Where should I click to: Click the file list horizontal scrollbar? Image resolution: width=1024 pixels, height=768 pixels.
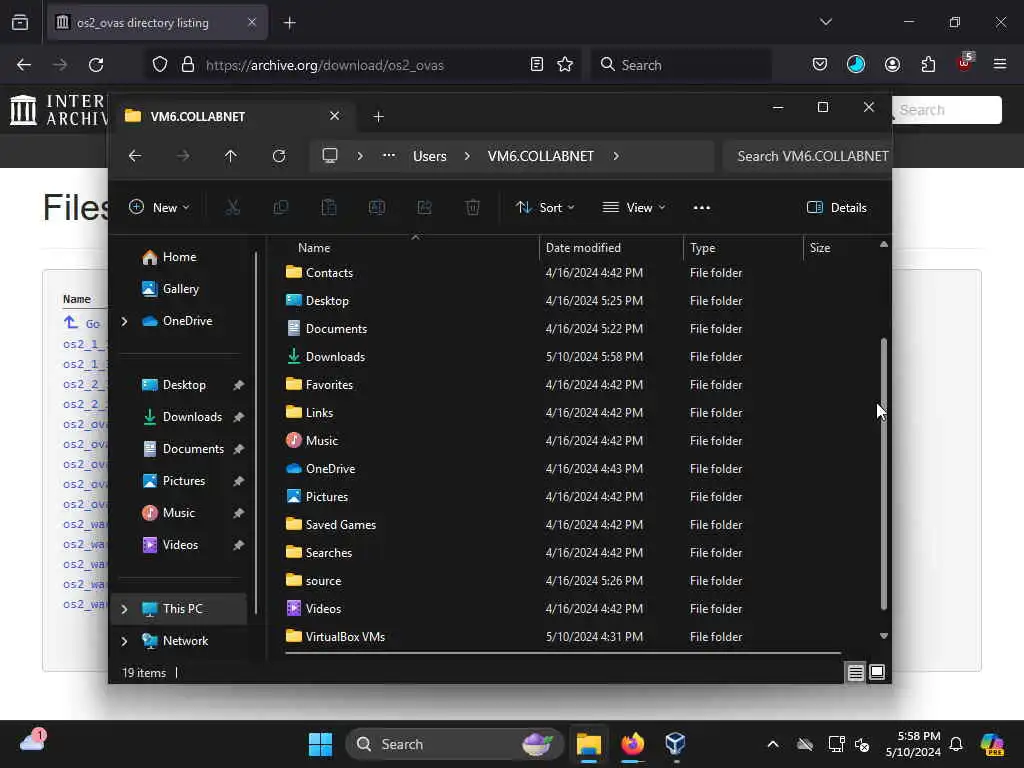click(x=563, y=652)
